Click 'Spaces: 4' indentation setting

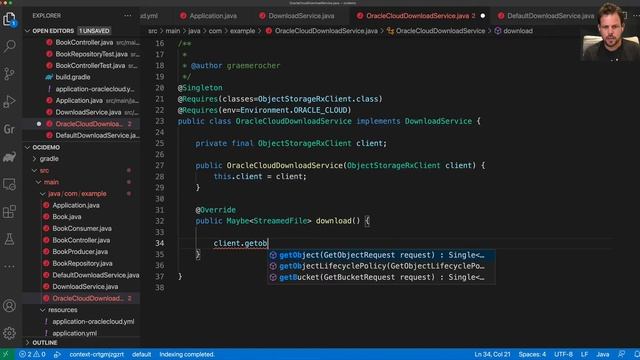pyautogui.click(x=532, y=354)
